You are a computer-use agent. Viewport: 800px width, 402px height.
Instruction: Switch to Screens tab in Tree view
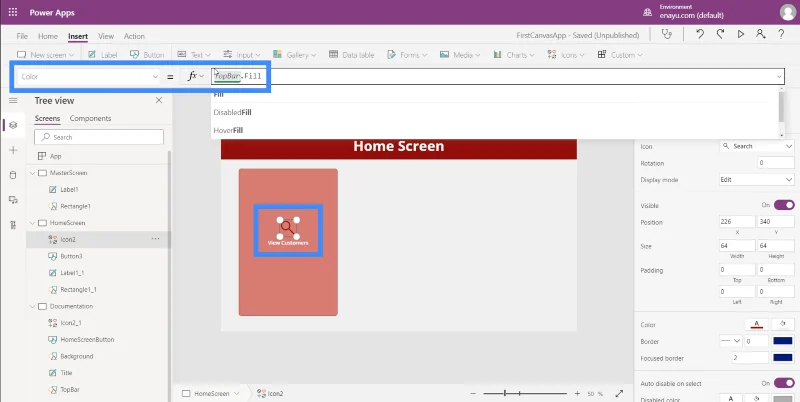47,118
